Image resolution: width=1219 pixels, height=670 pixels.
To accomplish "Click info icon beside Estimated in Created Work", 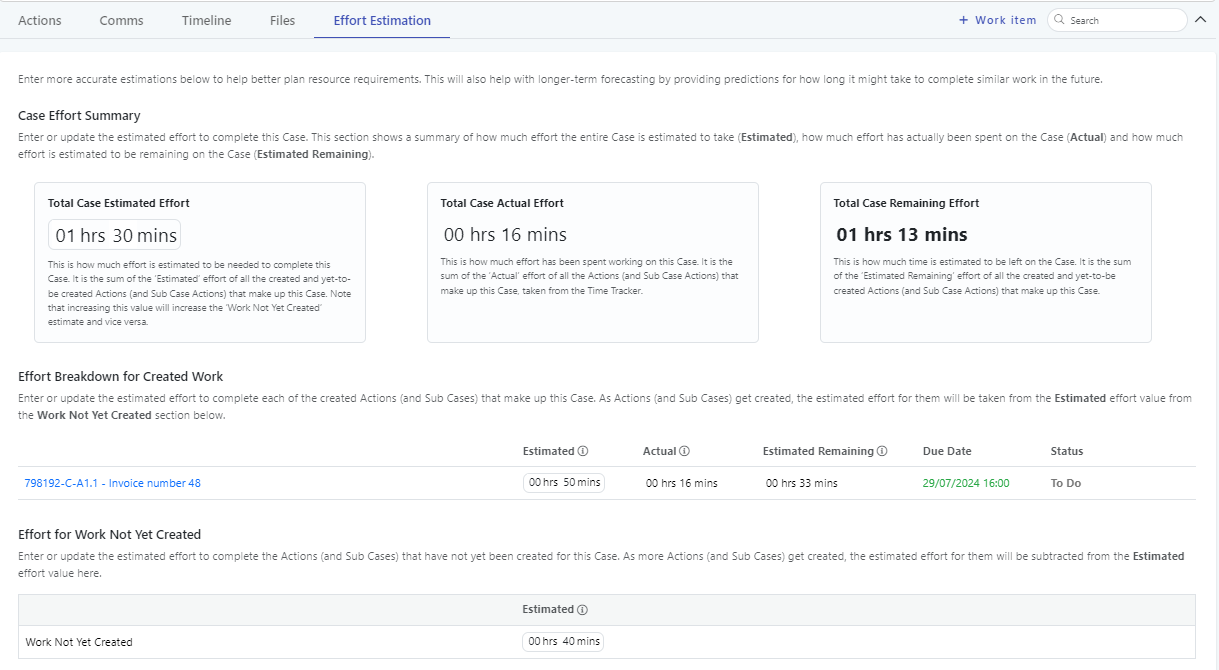I will click(583, 451).
